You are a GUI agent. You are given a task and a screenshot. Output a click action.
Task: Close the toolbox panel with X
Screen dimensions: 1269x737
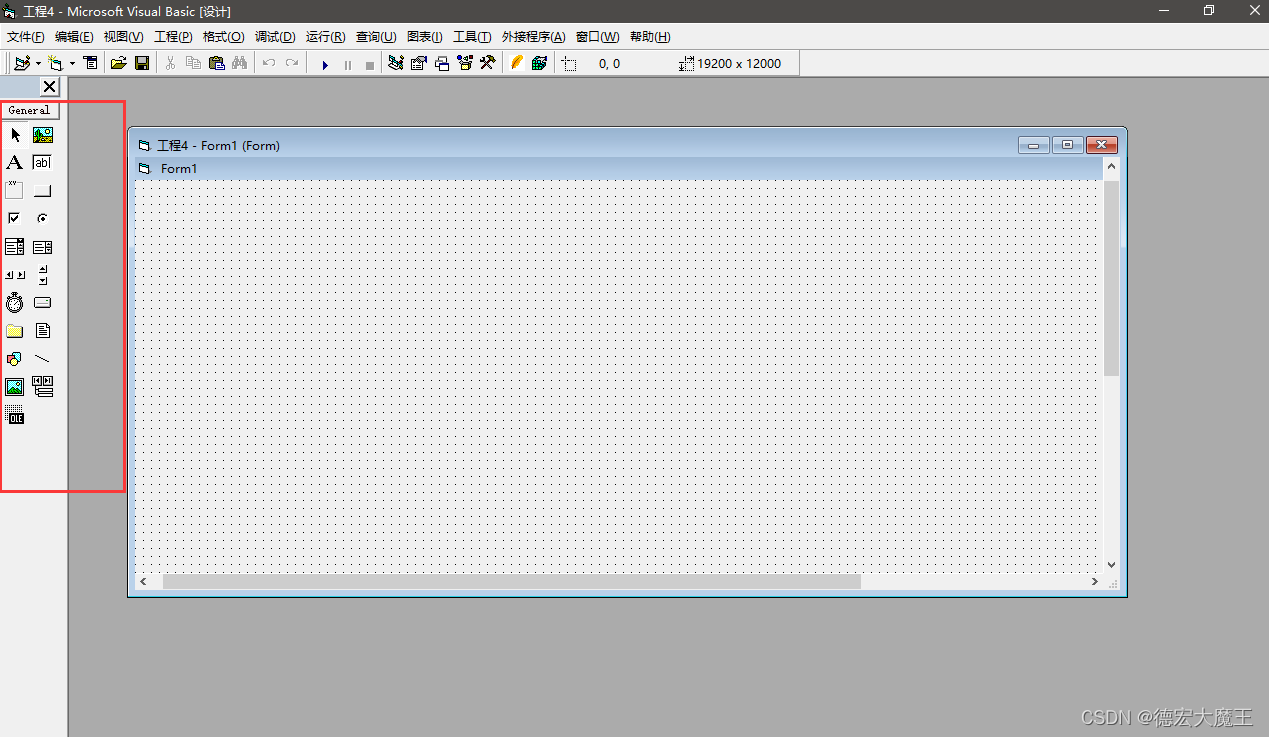pyautogui.click(x=49, y=87)
